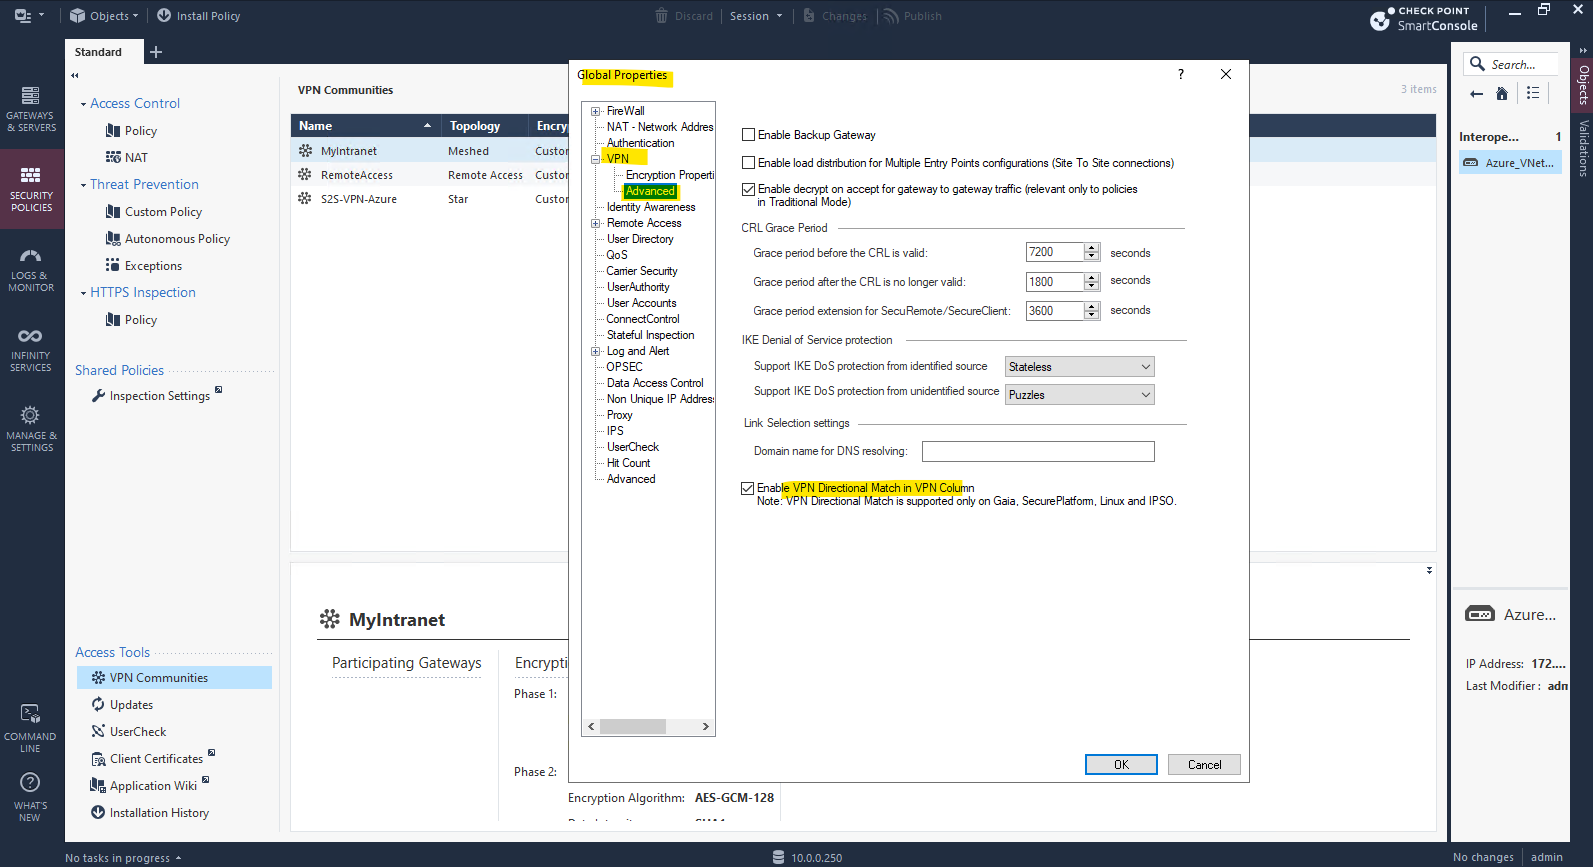1593x867 pixels.
Task: Increase grace period before CRL valid
Action: coord(1092,248)
